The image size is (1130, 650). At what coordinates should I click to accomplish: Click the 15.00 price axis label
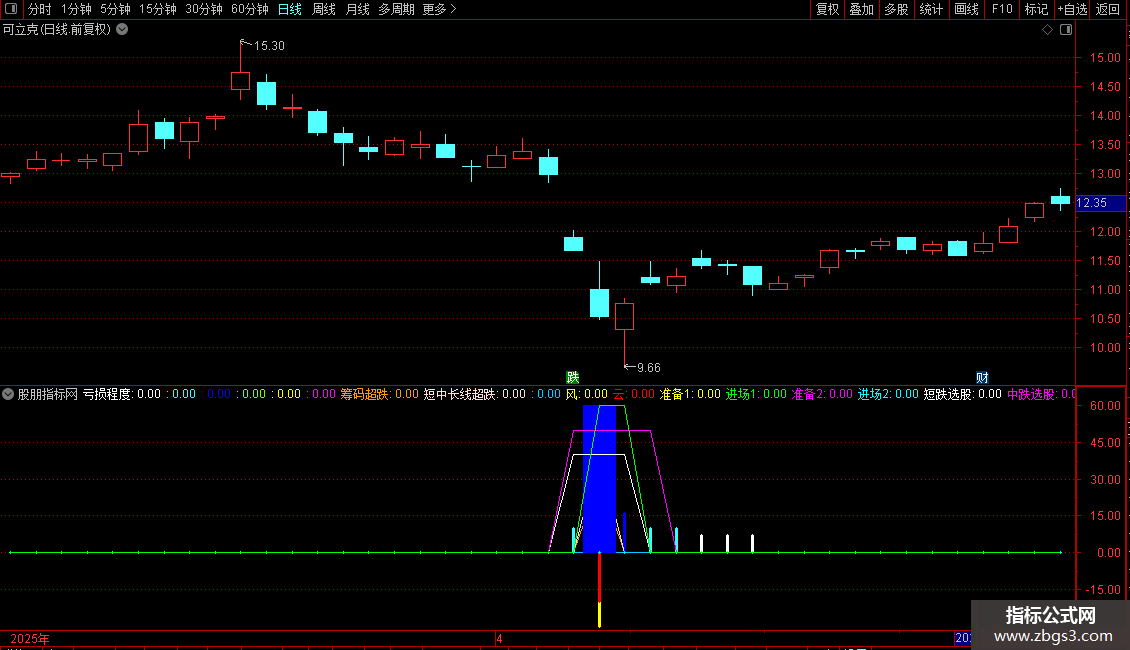coord(1105,58)
